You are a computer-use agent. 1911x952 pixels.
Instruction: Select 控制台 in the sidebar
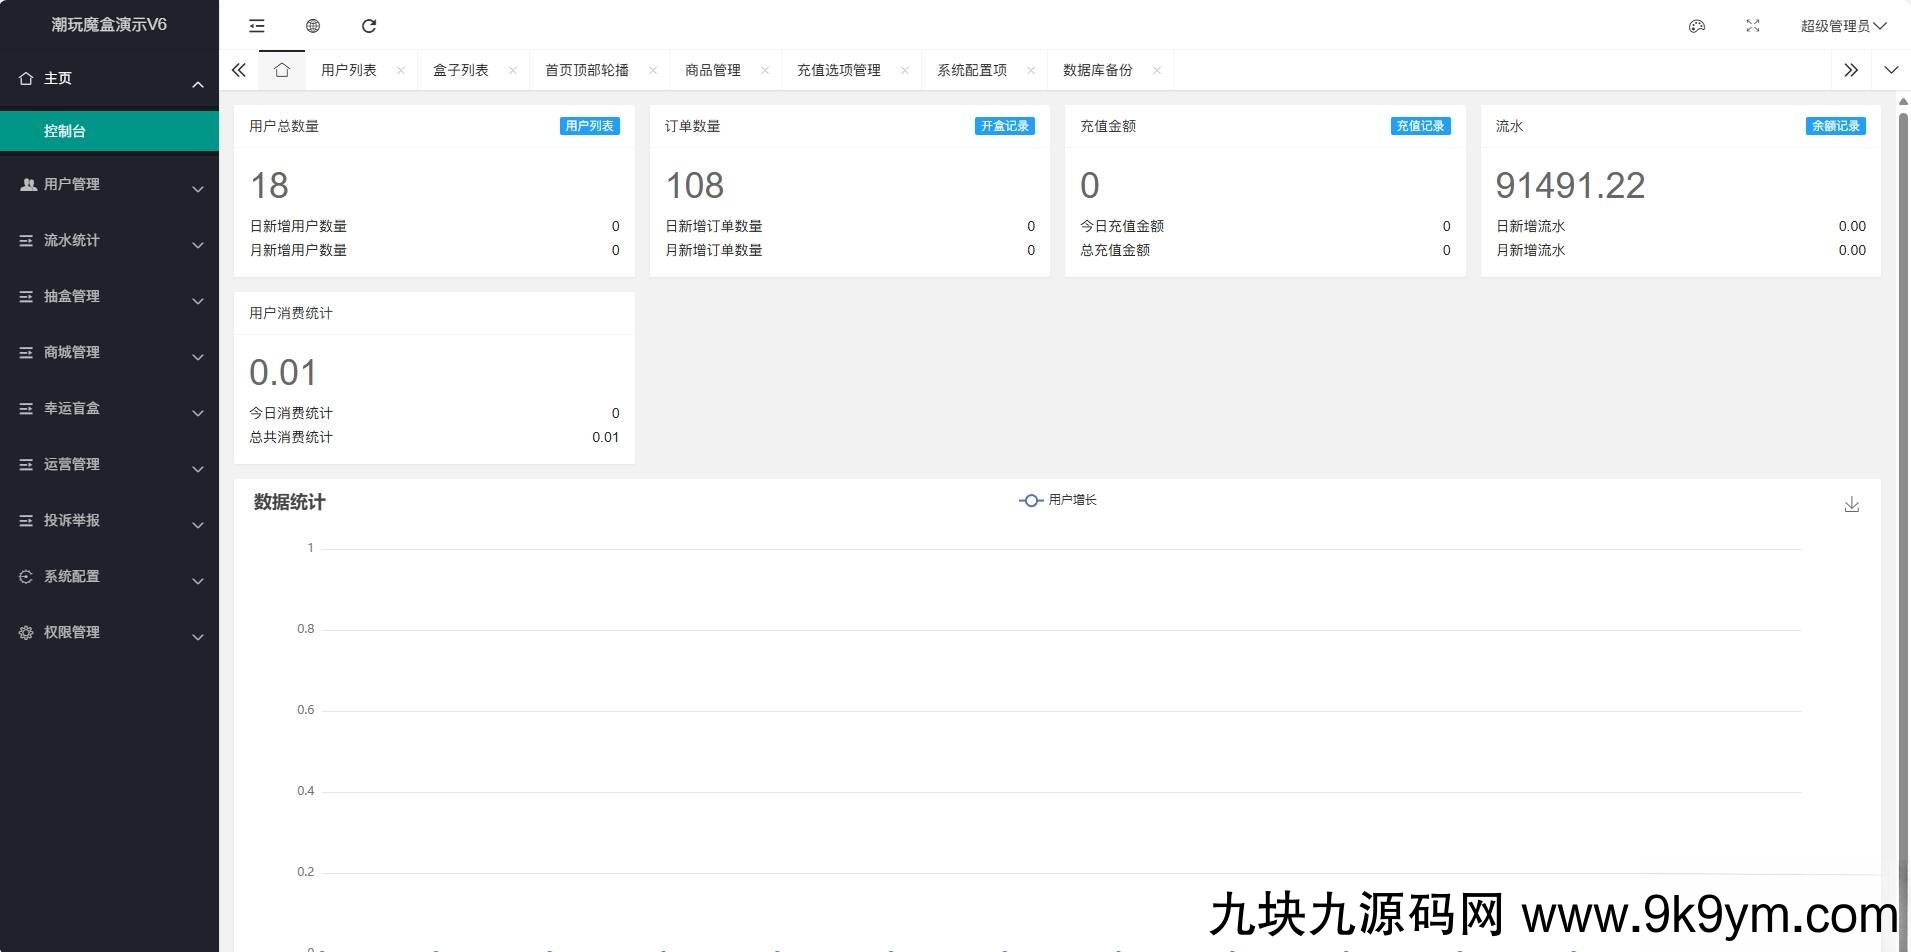[x=65, y=131]
